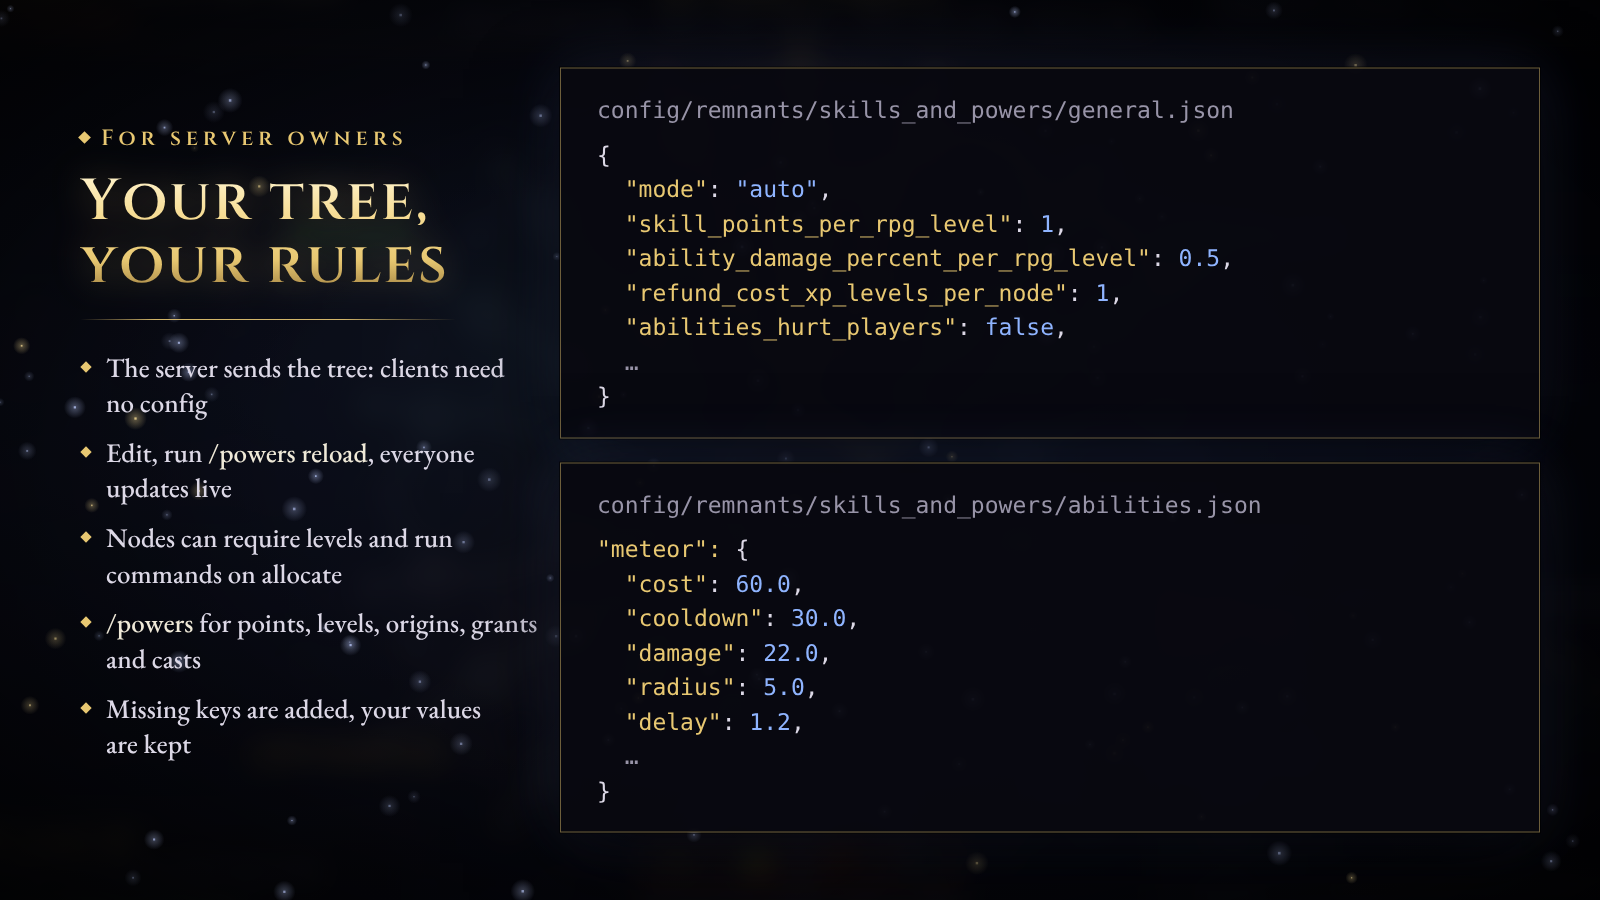The width and height of the screenshot is (1600, 900).
Task: Click the abilities.json file path text
Action: [x=929, y=506]
